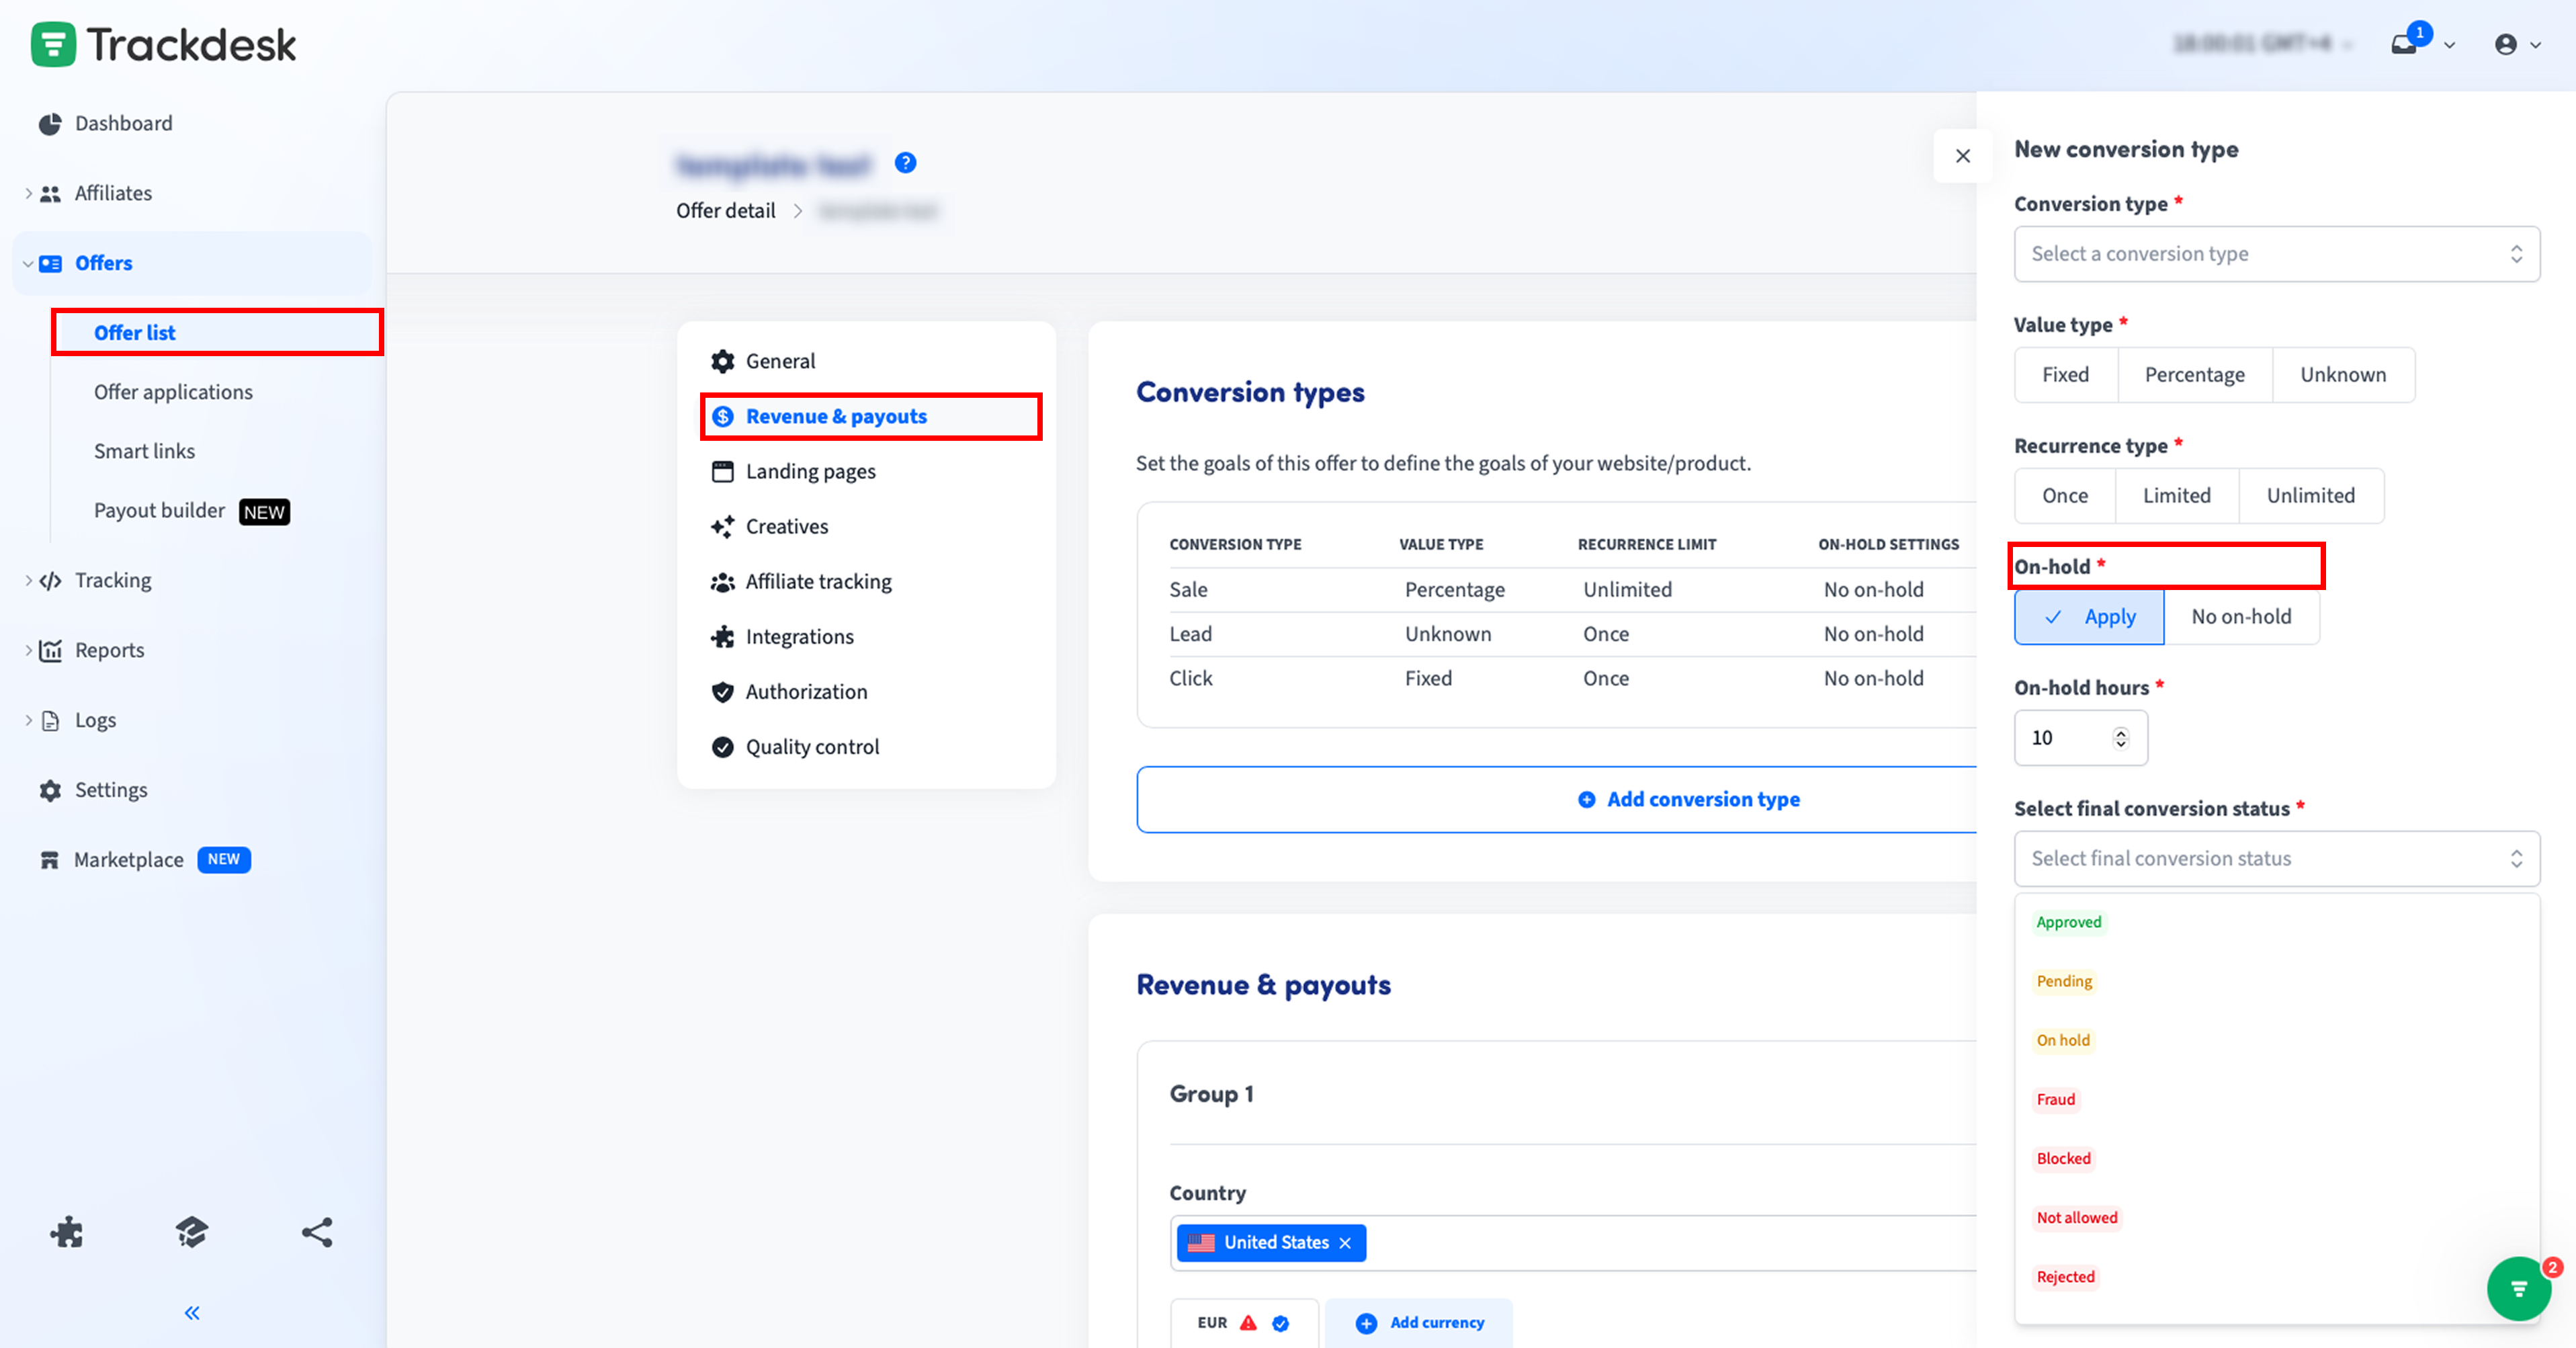This screenshot has height=1348, width=2576.
Task: Go to Landing pages section
Action: pos(810,471)
